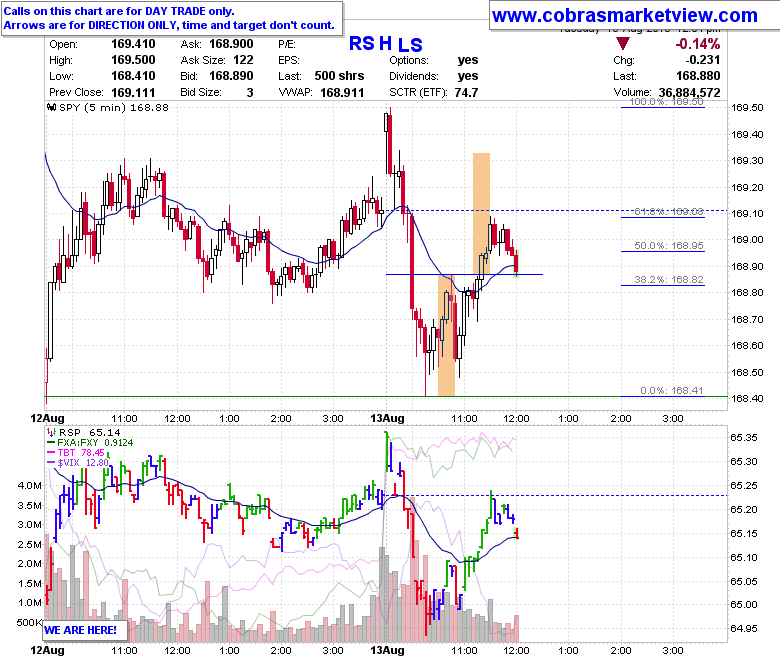
Task: Select the Volume figure 36,884,572
Action: coord(689,93)
